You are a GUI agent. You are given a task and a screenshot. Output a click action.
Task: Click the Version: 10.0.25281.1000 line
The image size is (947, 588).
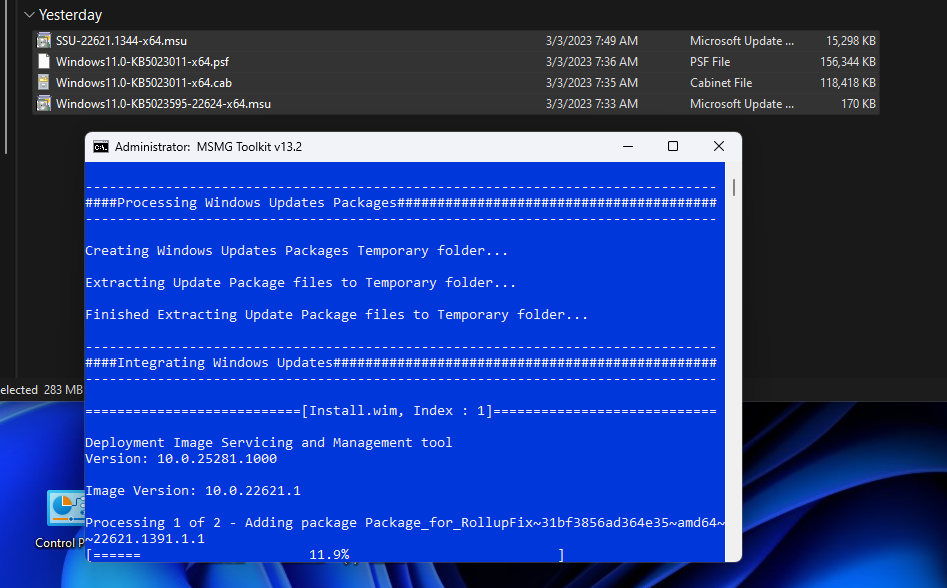tap(181, 459)
